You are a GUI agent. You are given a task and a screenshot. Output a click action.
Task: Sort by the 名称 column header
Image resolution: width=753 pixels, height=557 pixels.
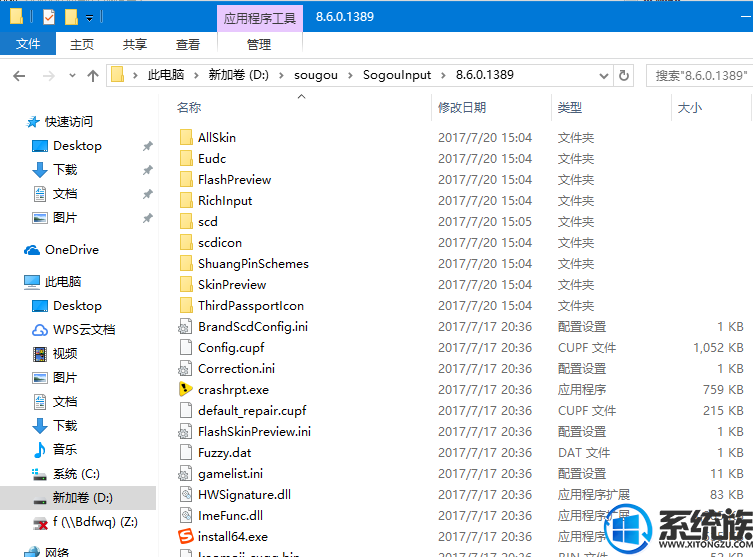tap(189, 108)
